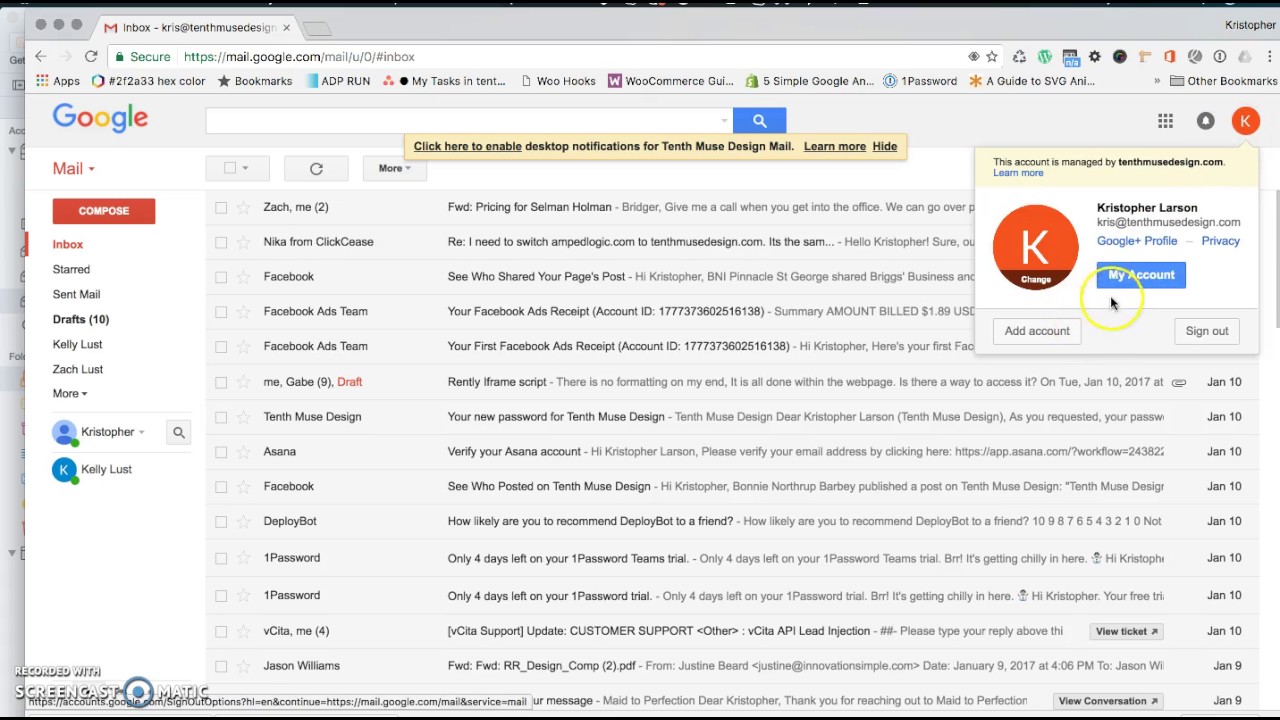This screenshot has height=720, width=1280.
Task: Open chat search magnifier beside Kristopher
Action: pyautogui.click(x=179, y=432)
